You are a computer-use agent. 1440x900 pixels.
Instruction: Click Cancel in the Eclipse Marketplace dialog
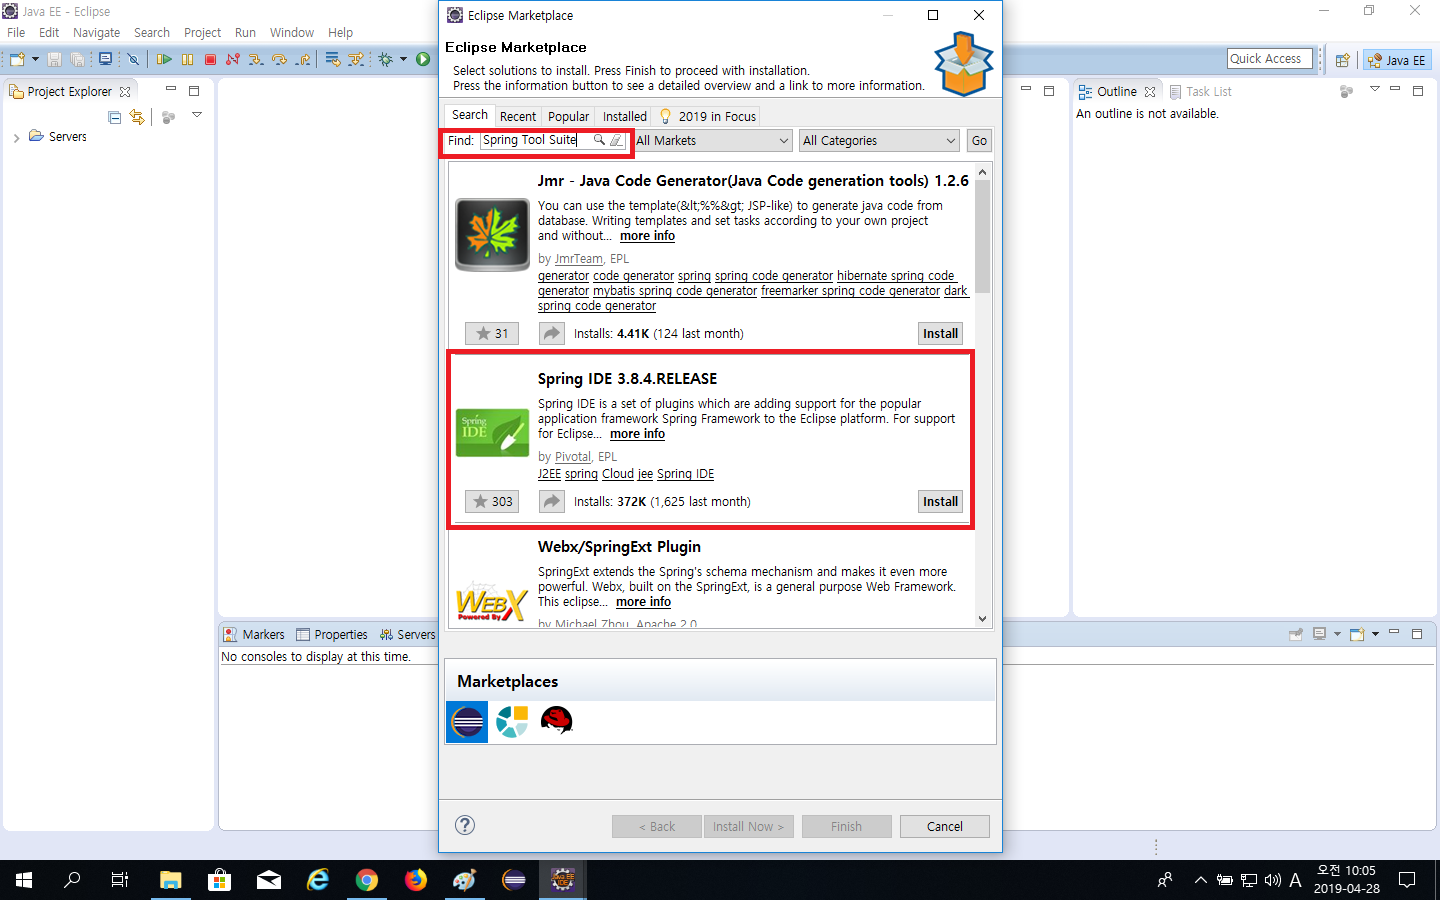pos(944,826)
